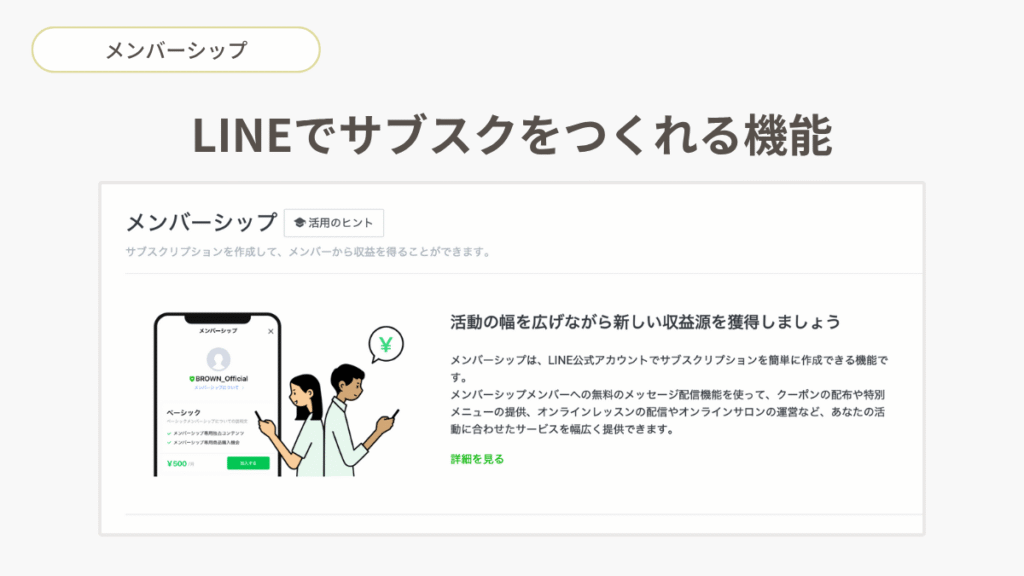Viewport: 1024px width, 576px height.
Task: Click the メンバーシップ page heading
Action: pos(201,223)
